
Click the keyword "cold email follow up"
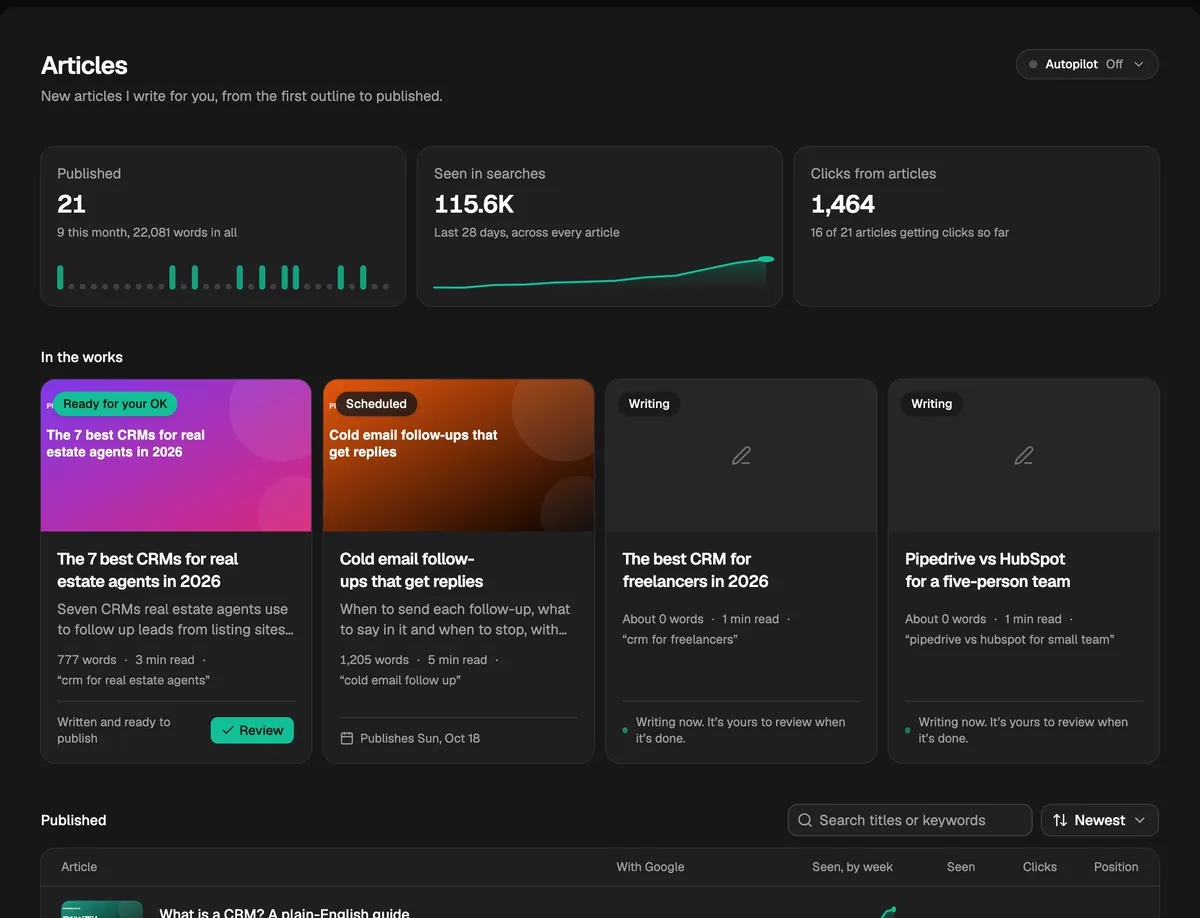point(400,680)
